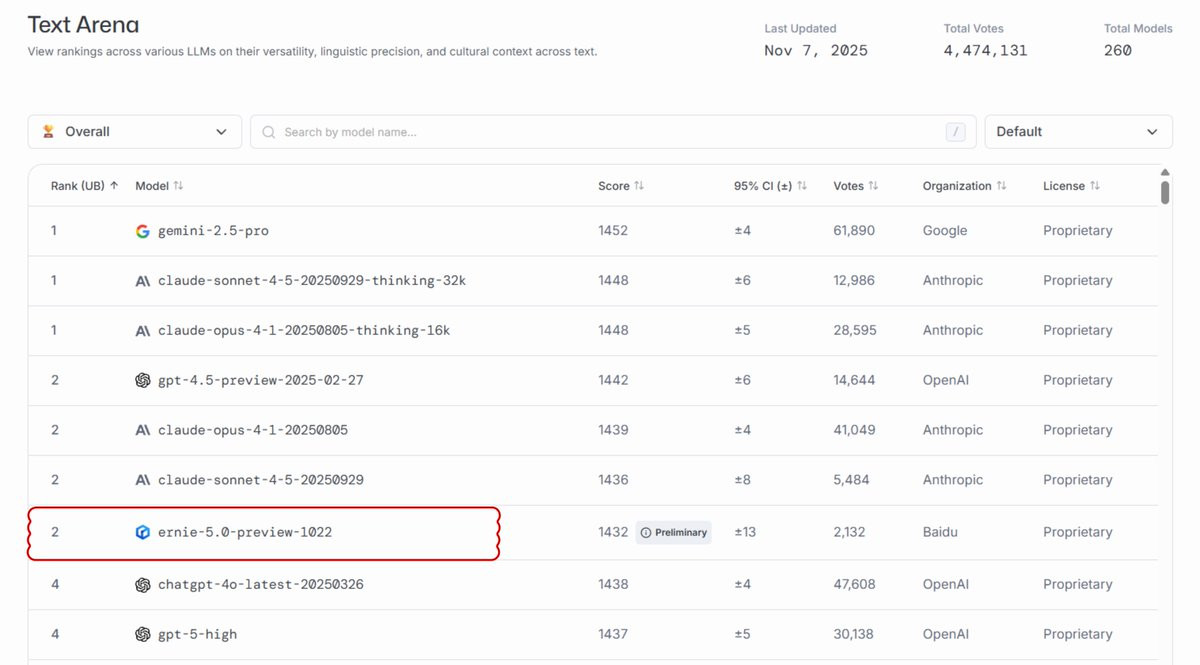Click sort arrows next to 95% CI header
This screenshot has width=1200, height=665.
802,186
